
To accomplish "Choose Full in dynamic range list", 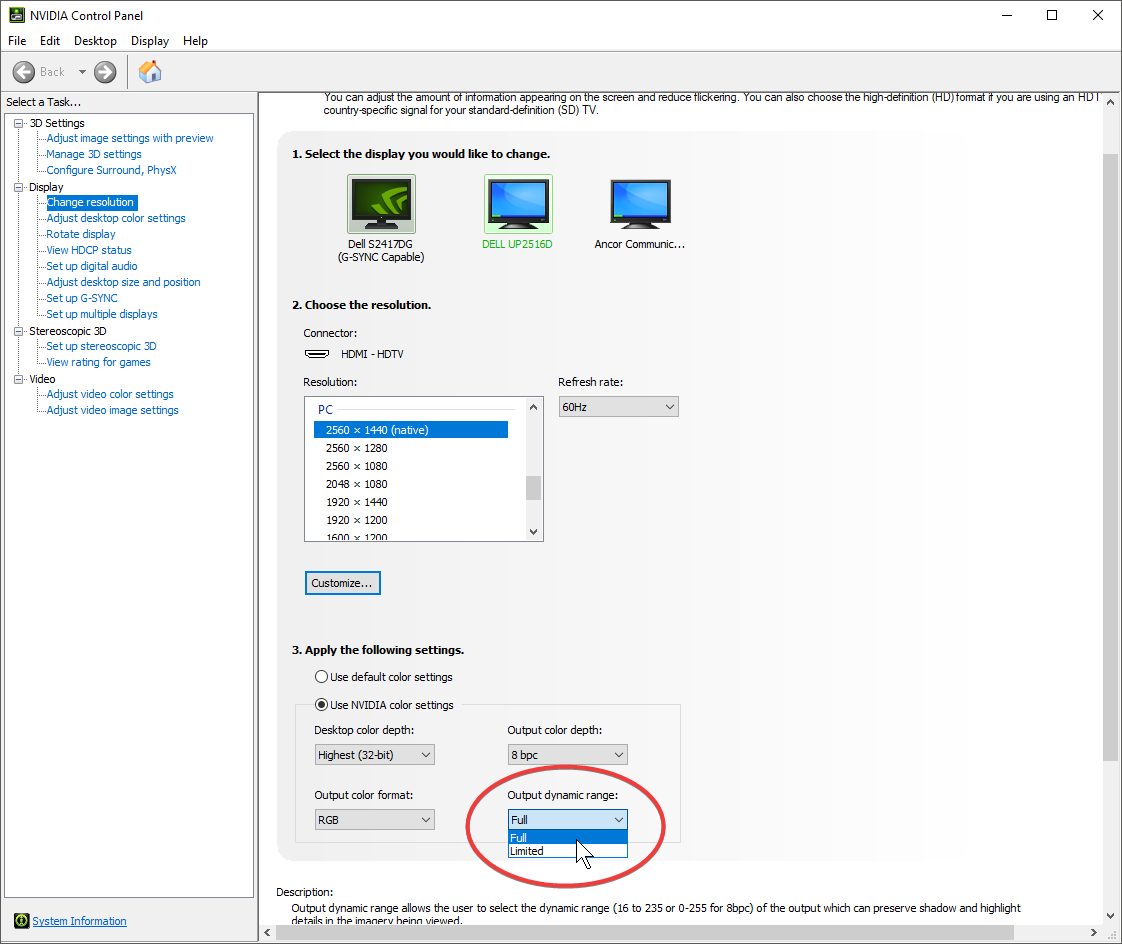I will click(x=567, y=837).
